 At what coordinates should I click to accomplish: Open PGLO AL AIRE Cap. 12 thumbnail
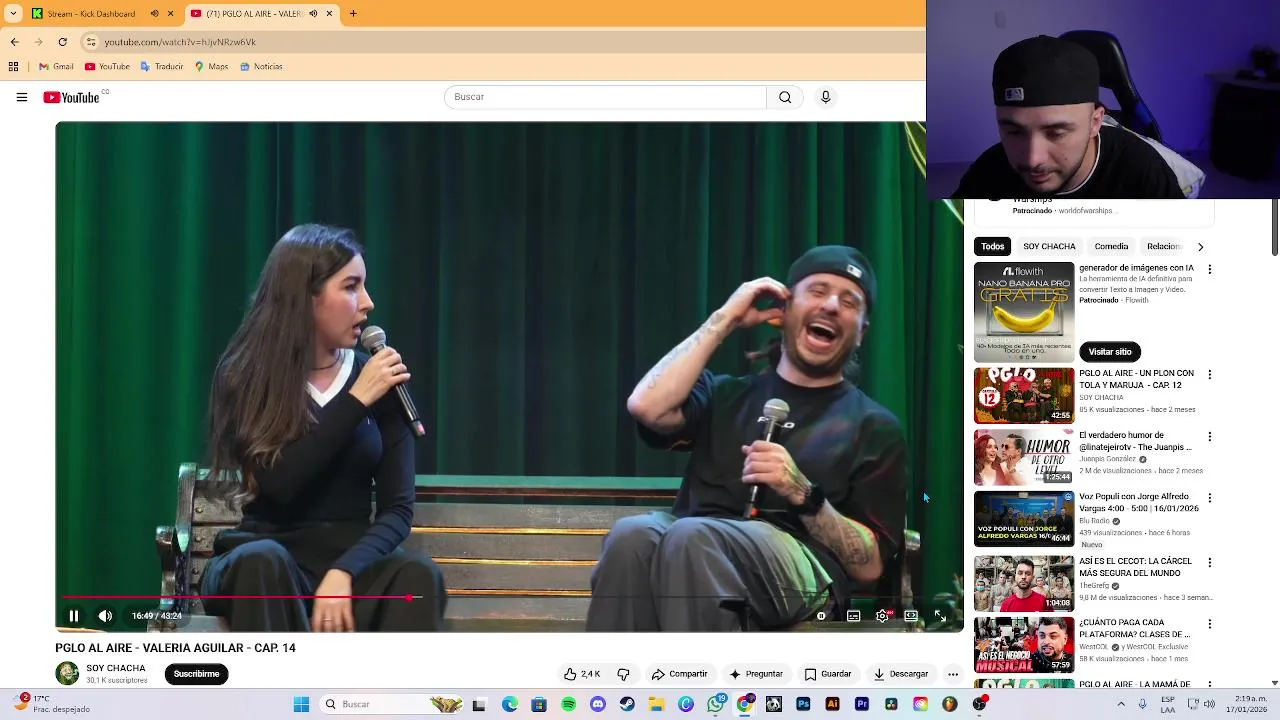(x=1024, y=395)
